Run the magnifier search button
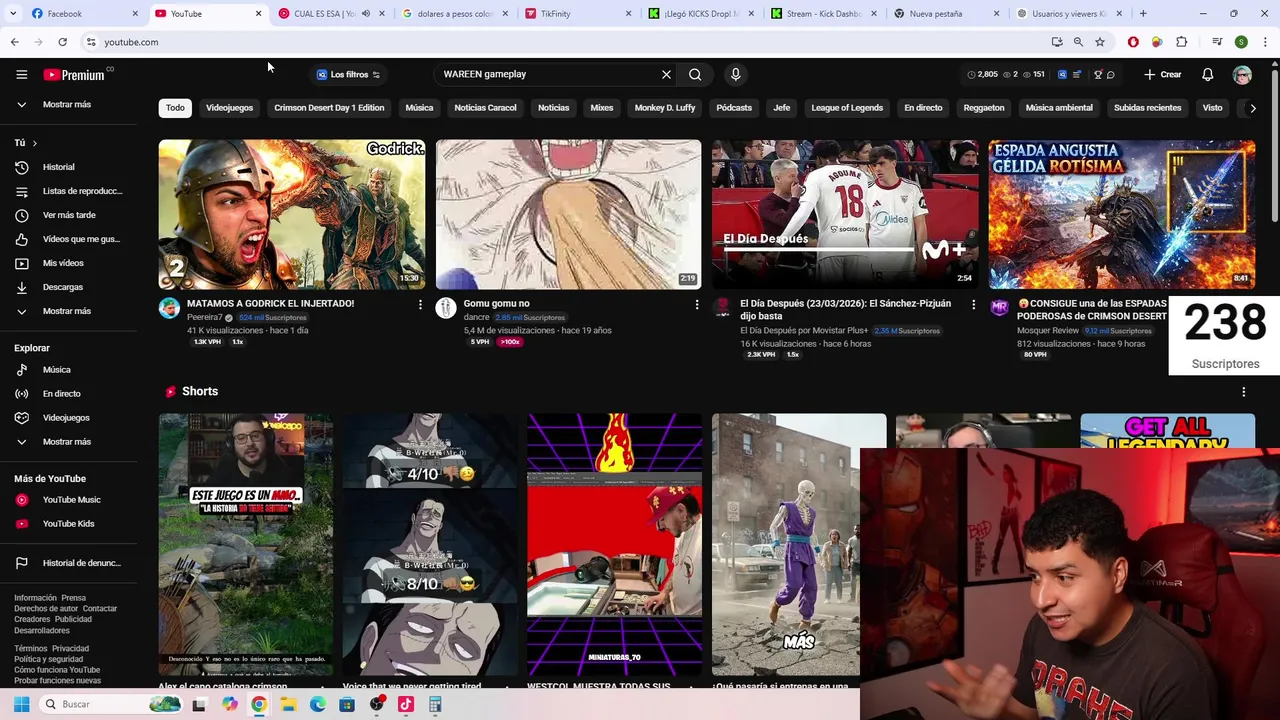This screenshot has width=1280, height=720. pyautogui.click(x=695, y=74)
